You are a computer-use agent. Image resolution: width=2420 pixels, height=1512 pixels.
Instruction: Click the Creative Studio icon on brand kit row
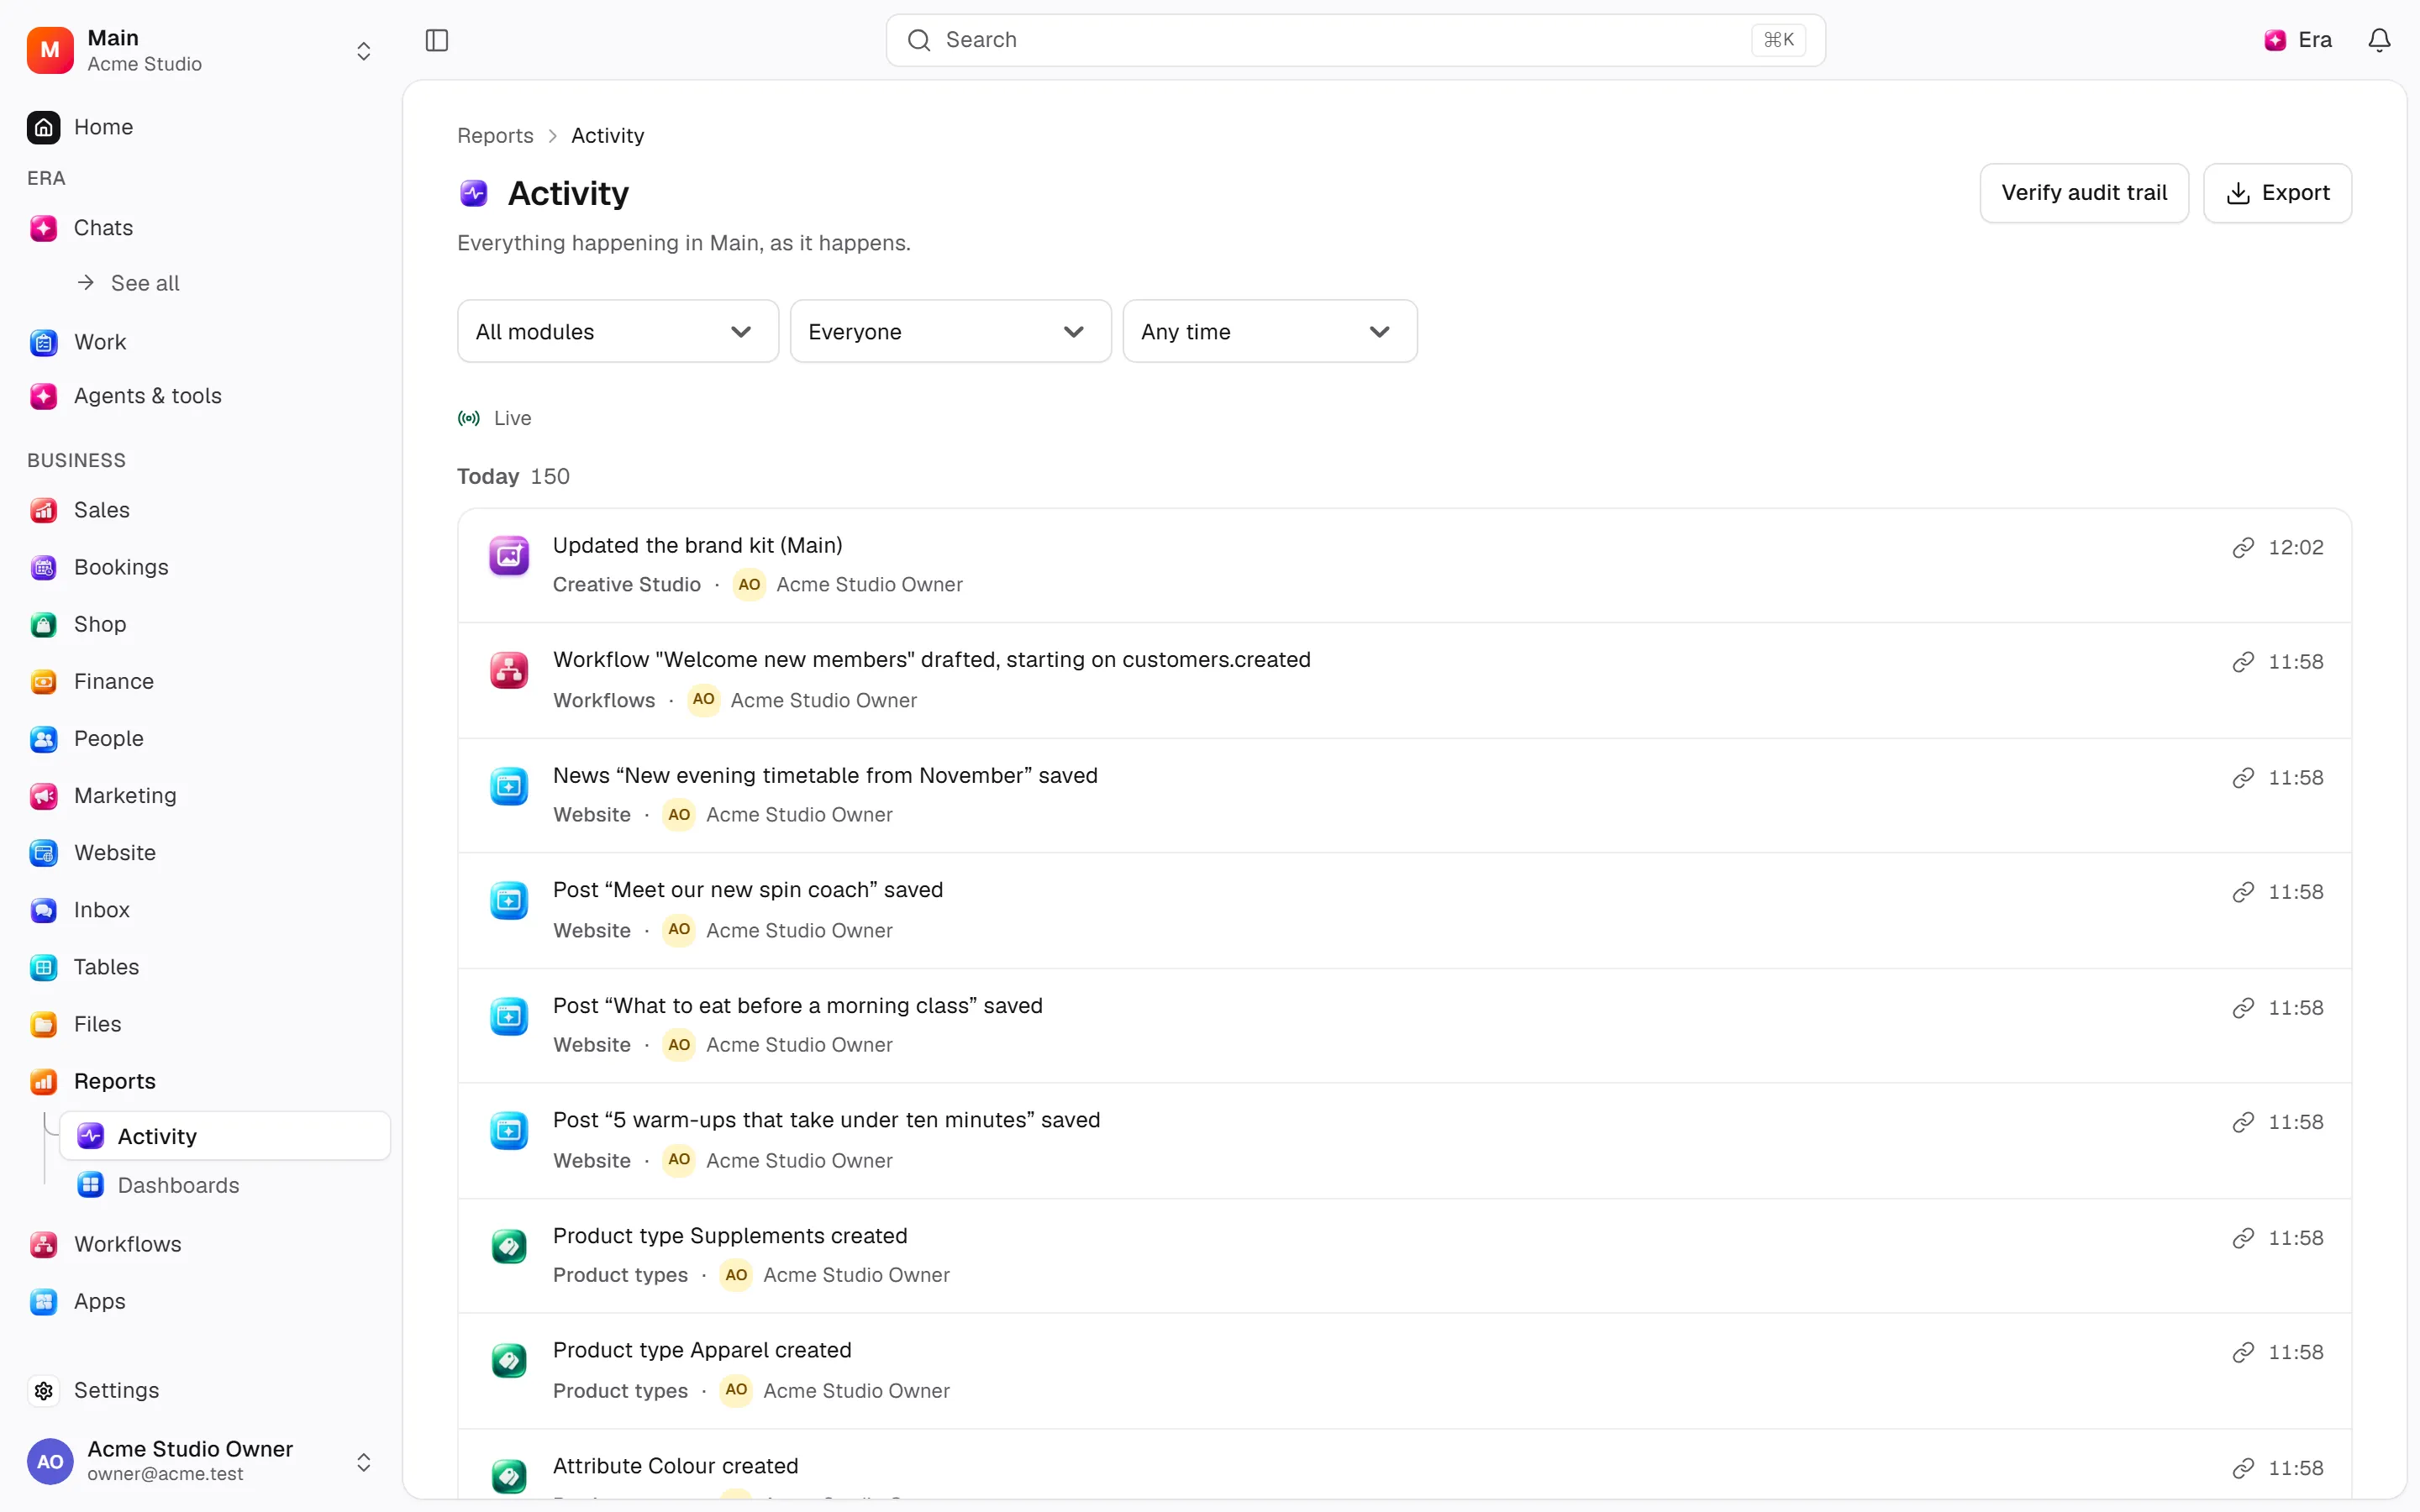[509, 555]
